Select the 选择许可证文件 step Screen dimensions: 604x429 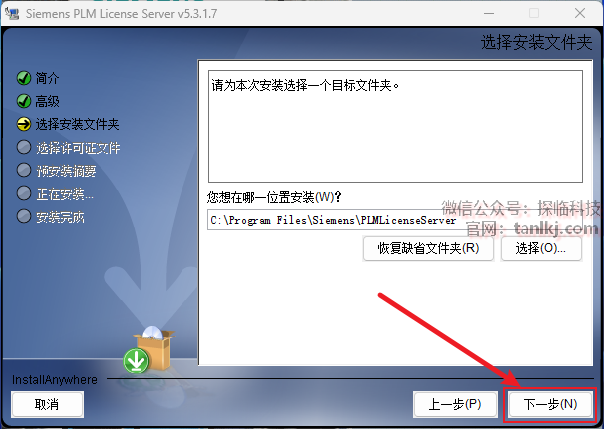[78, 148]
